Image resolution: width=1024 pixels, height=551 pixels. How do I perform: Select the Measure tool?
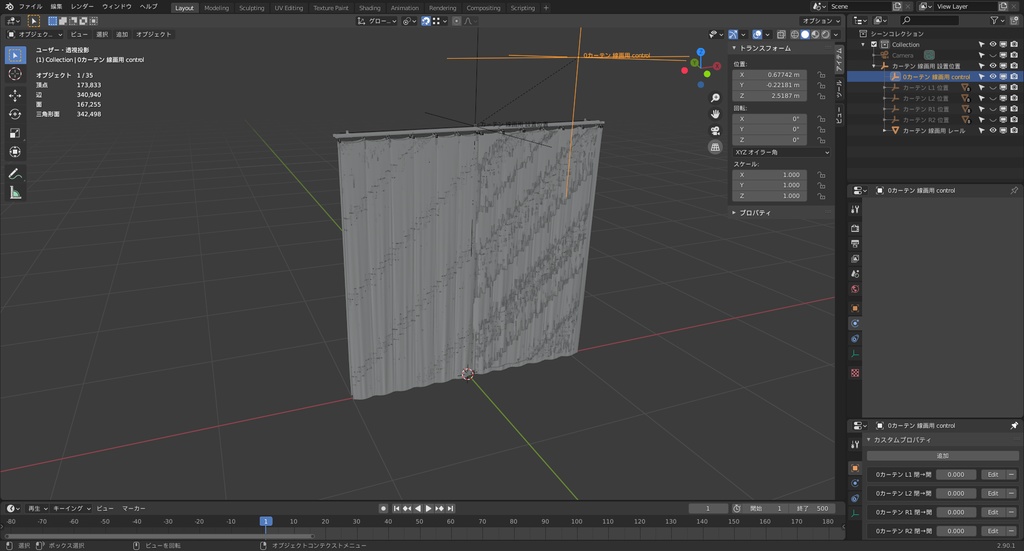click(x=15, y=192)
